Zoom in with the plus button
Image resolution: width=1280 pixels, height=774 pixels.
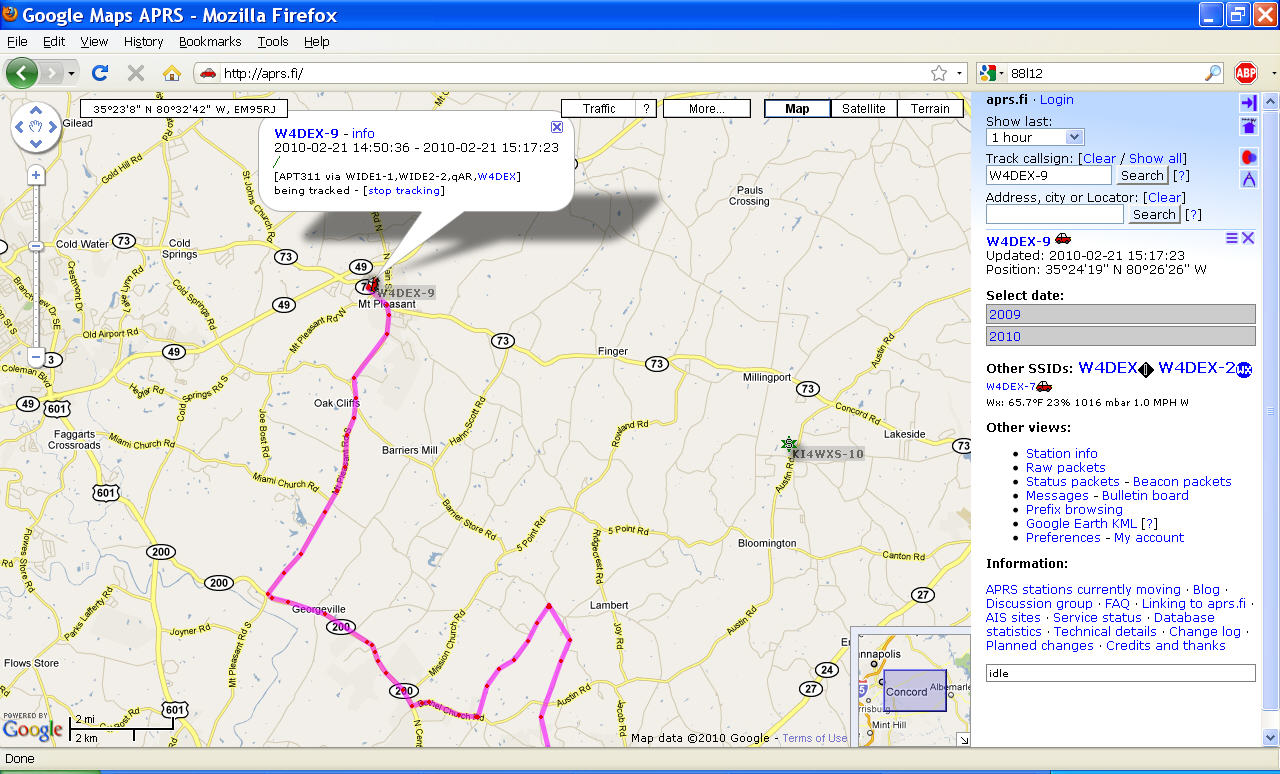click(x=36, y=175)
